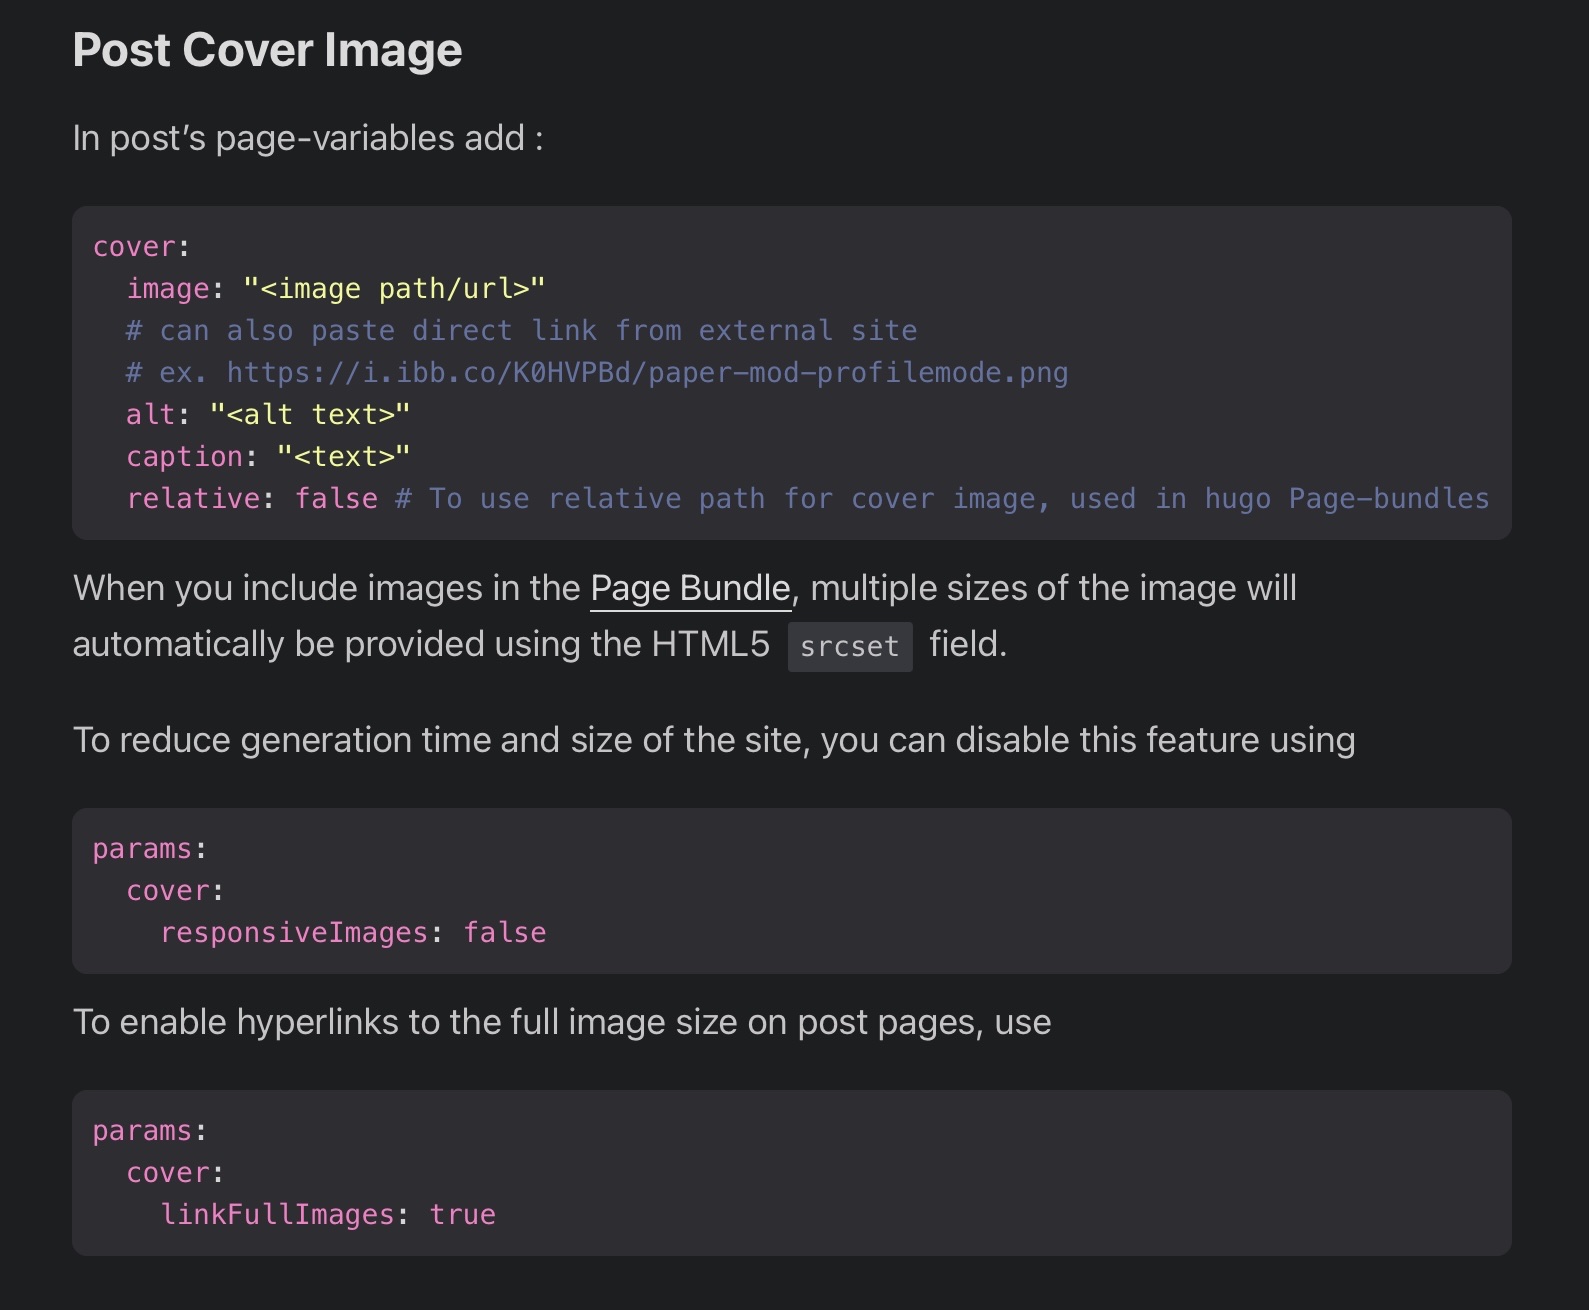Click the linkFullImages key in code
Image resolution: width=1589 pixels, height=1310 pixels.
click(278, 1215)
